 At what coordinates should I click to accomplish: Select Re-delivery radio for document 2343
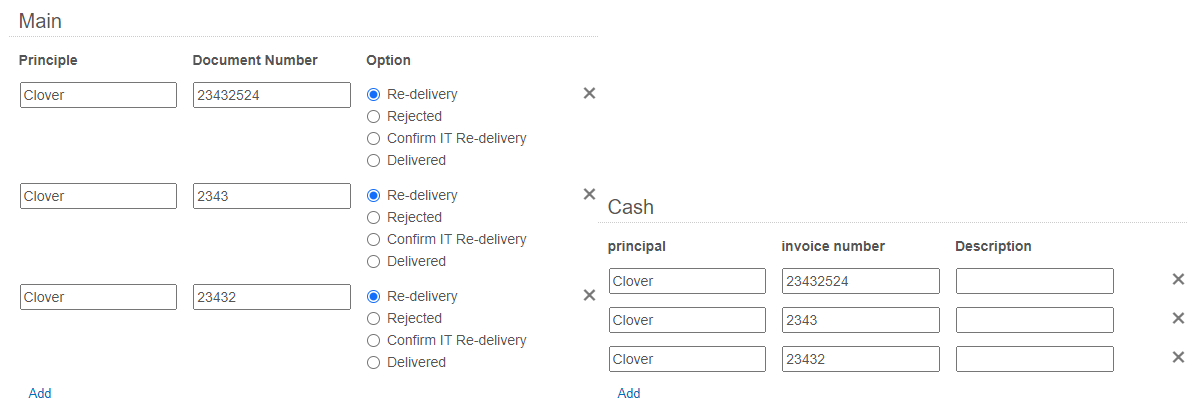pos(373,196)
